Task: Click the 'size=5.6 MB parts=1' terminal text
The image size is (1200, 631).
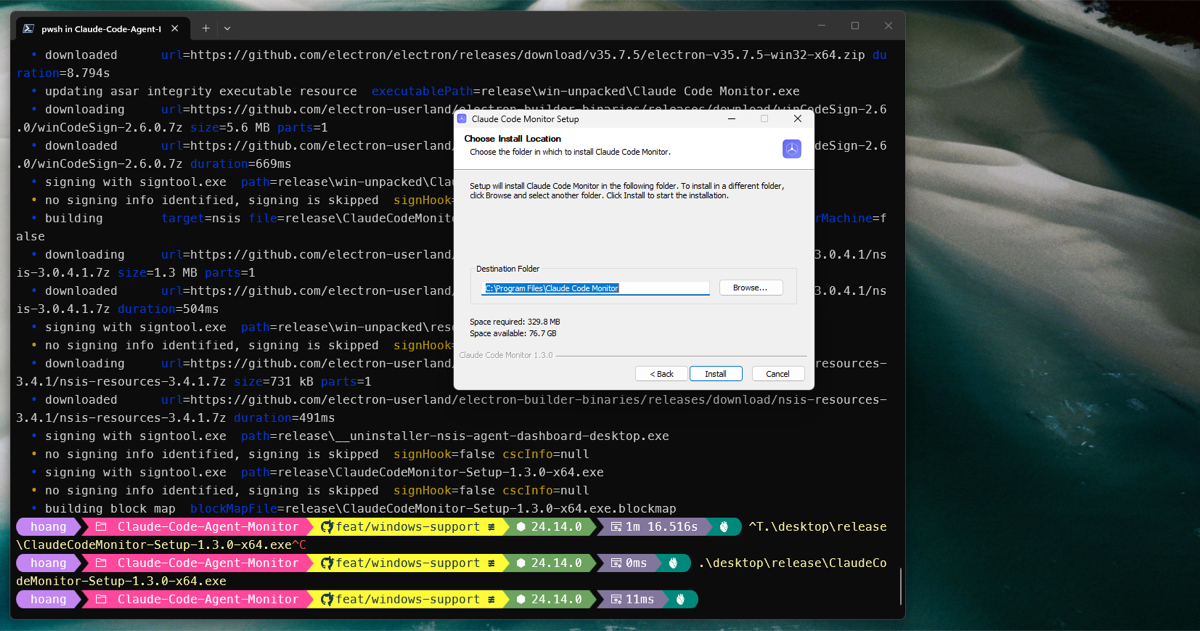Action: pos(258,128)
